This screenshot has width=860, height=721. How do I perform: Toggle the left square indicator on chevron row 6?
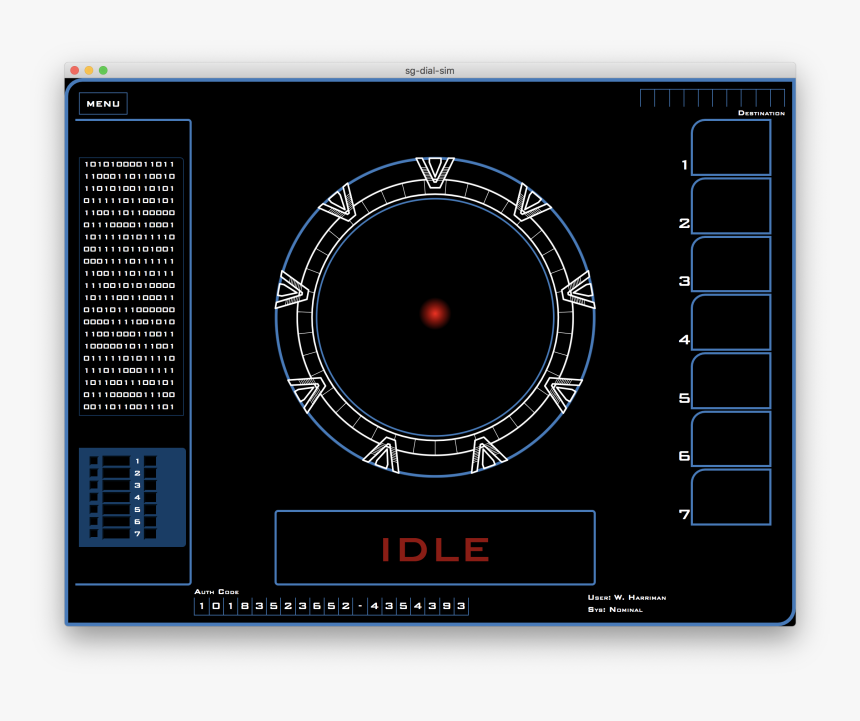pyautogui.click(x=94, y=521)
